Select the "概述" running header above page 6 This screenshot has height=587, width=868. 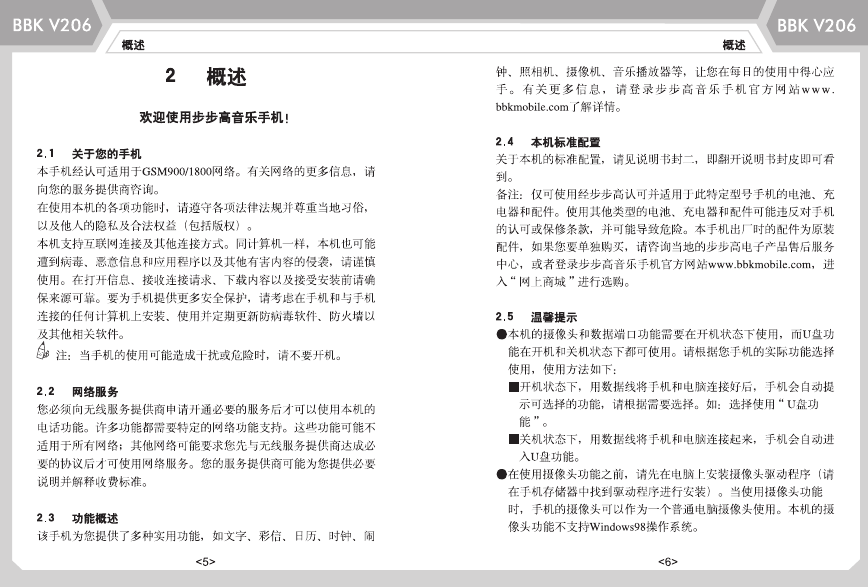click(734, 45)
